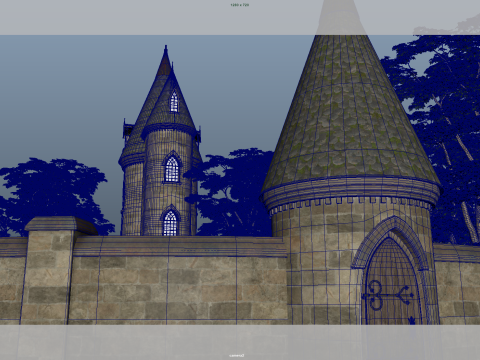Click the 1280 x 720 resolution label
This screenshot has height=360, width=480.
click(x=240, y=5)
